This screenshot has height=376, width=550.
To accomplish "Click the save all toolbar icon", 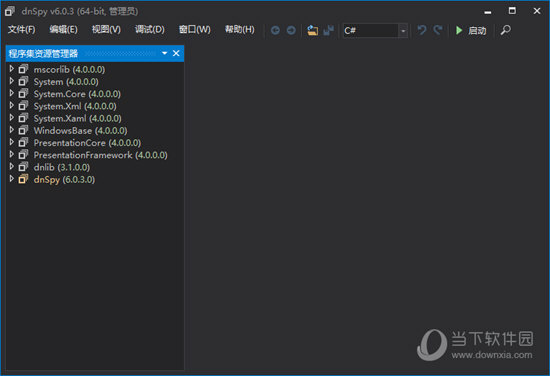I will (328, 31).
